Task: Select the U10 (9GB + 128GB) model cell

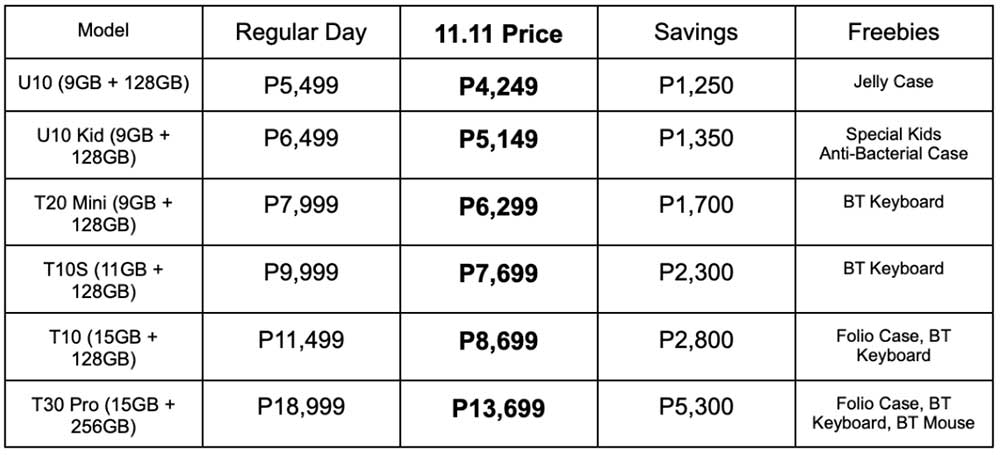Action: [x=103, y=84]
